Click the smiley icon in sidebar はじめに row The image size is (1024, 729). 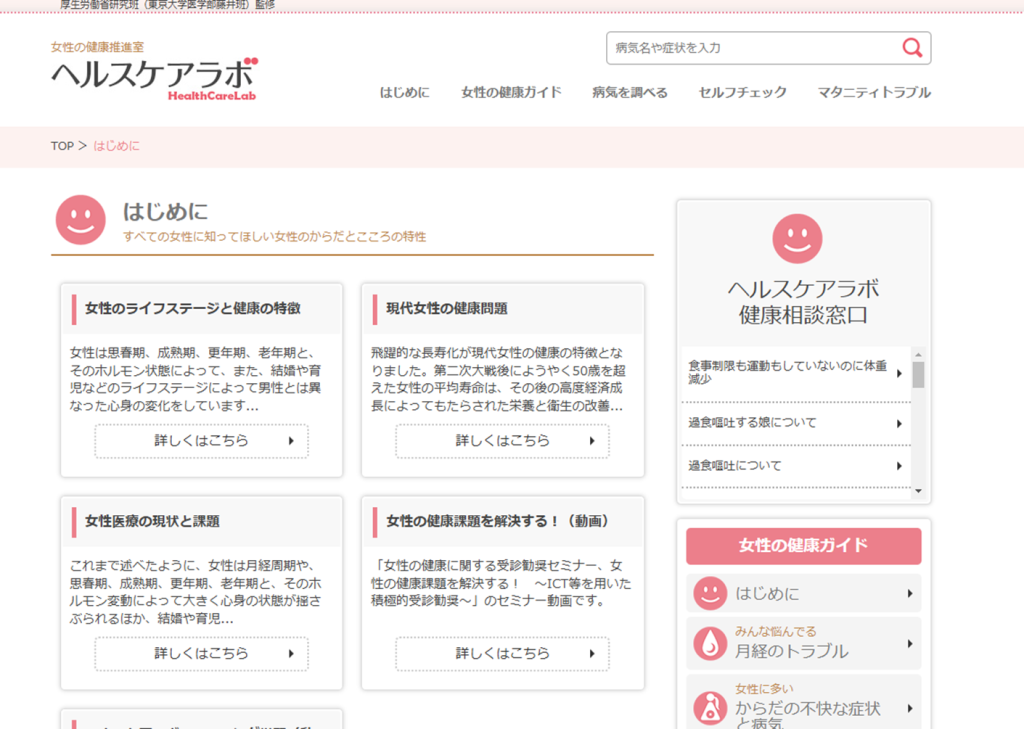pos(710,593)
